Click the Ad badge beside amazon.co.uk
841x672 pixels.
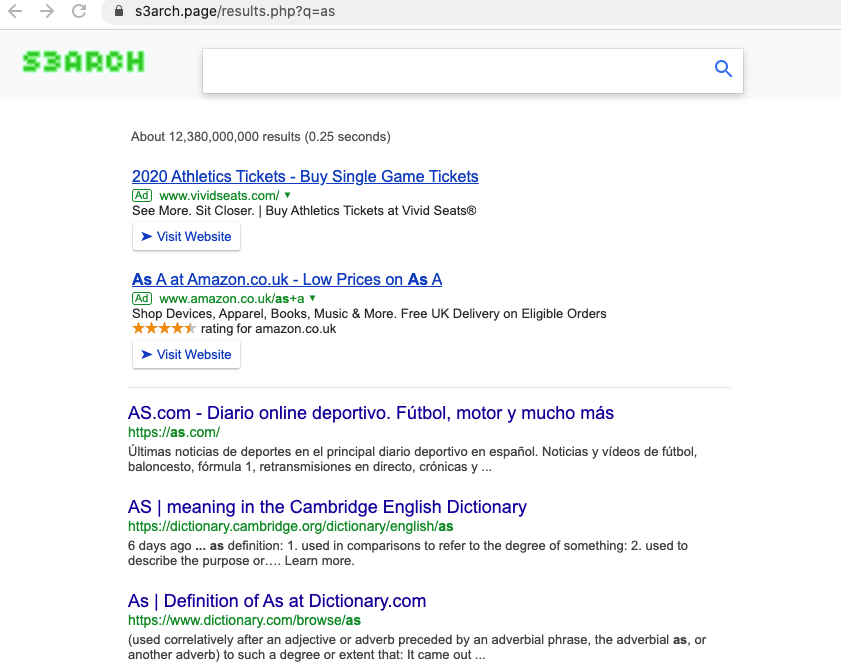(142, 298)
